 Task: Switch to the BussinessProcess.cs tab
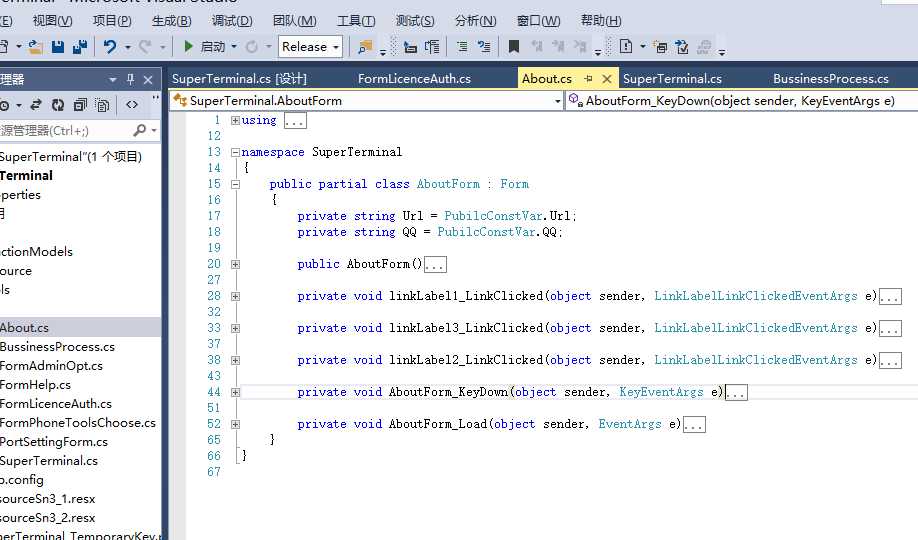pos(831,78)
